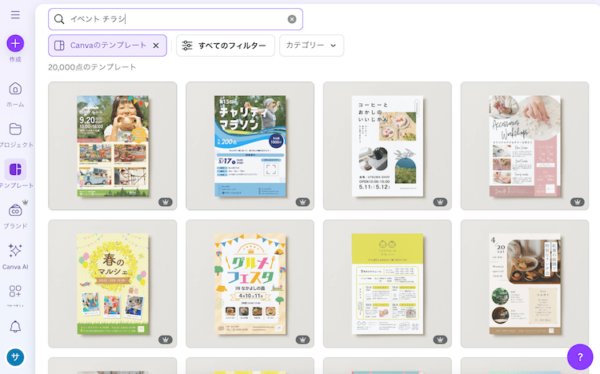Open Canva AI from the sidebar
The height and width of the screenshot is (374, 600).
pos(15,251)
